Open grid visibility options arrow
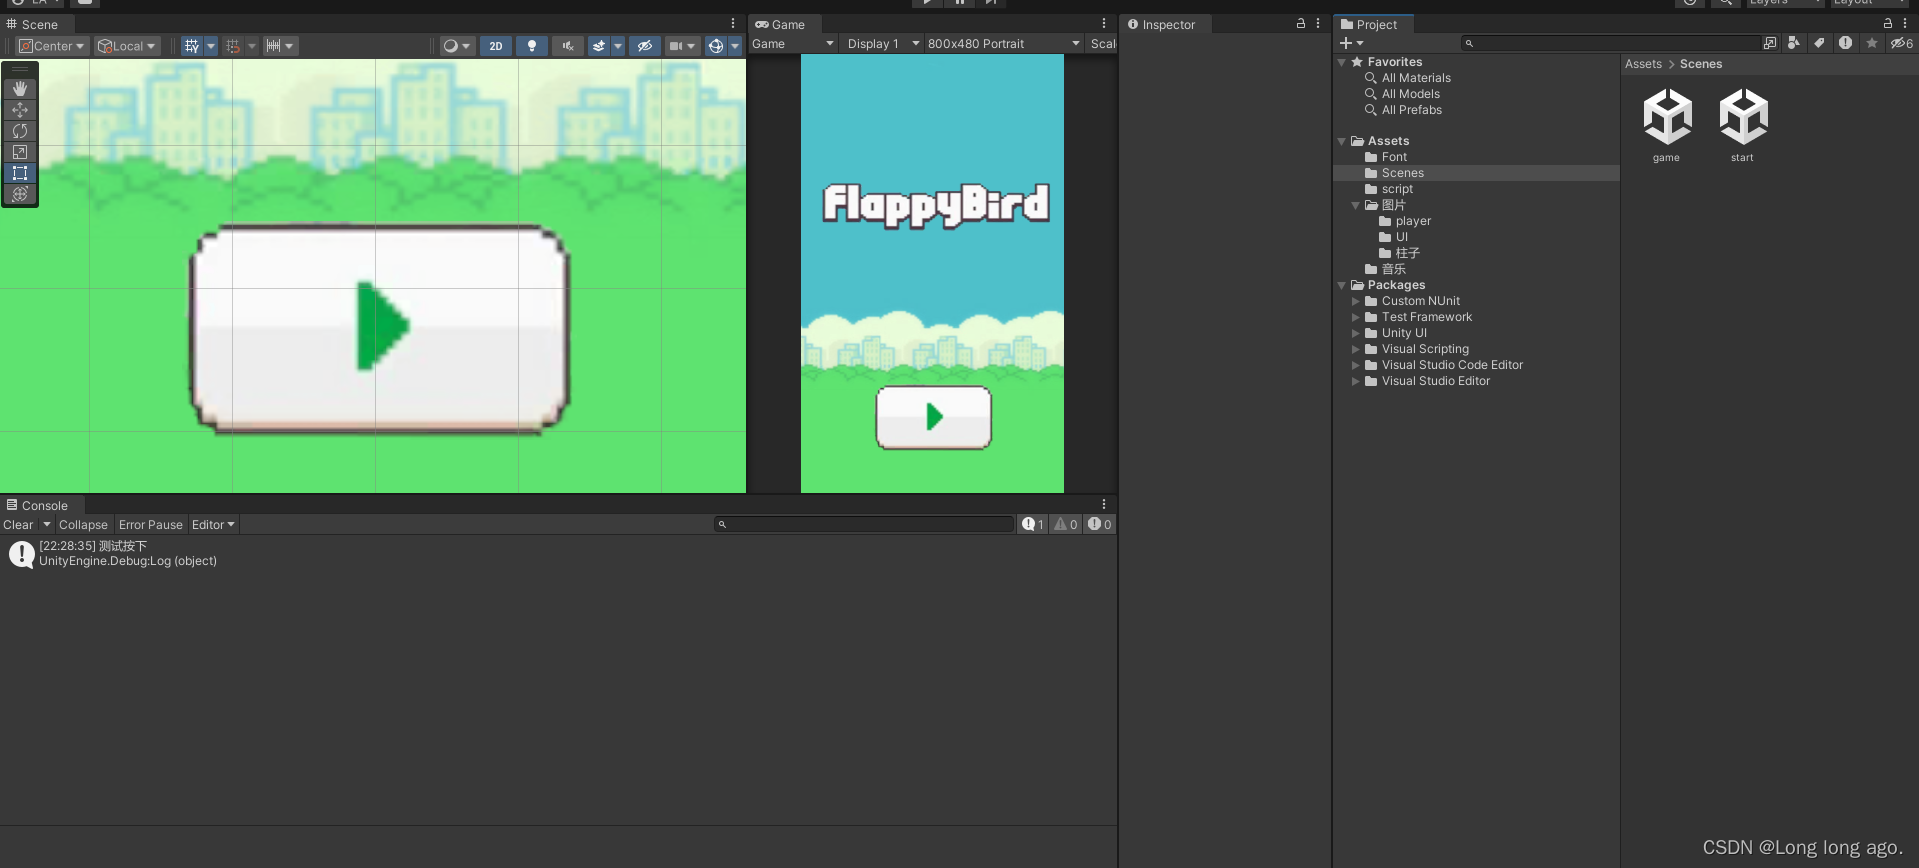This screenshot has height=868, width=1919. click(211, 46)
